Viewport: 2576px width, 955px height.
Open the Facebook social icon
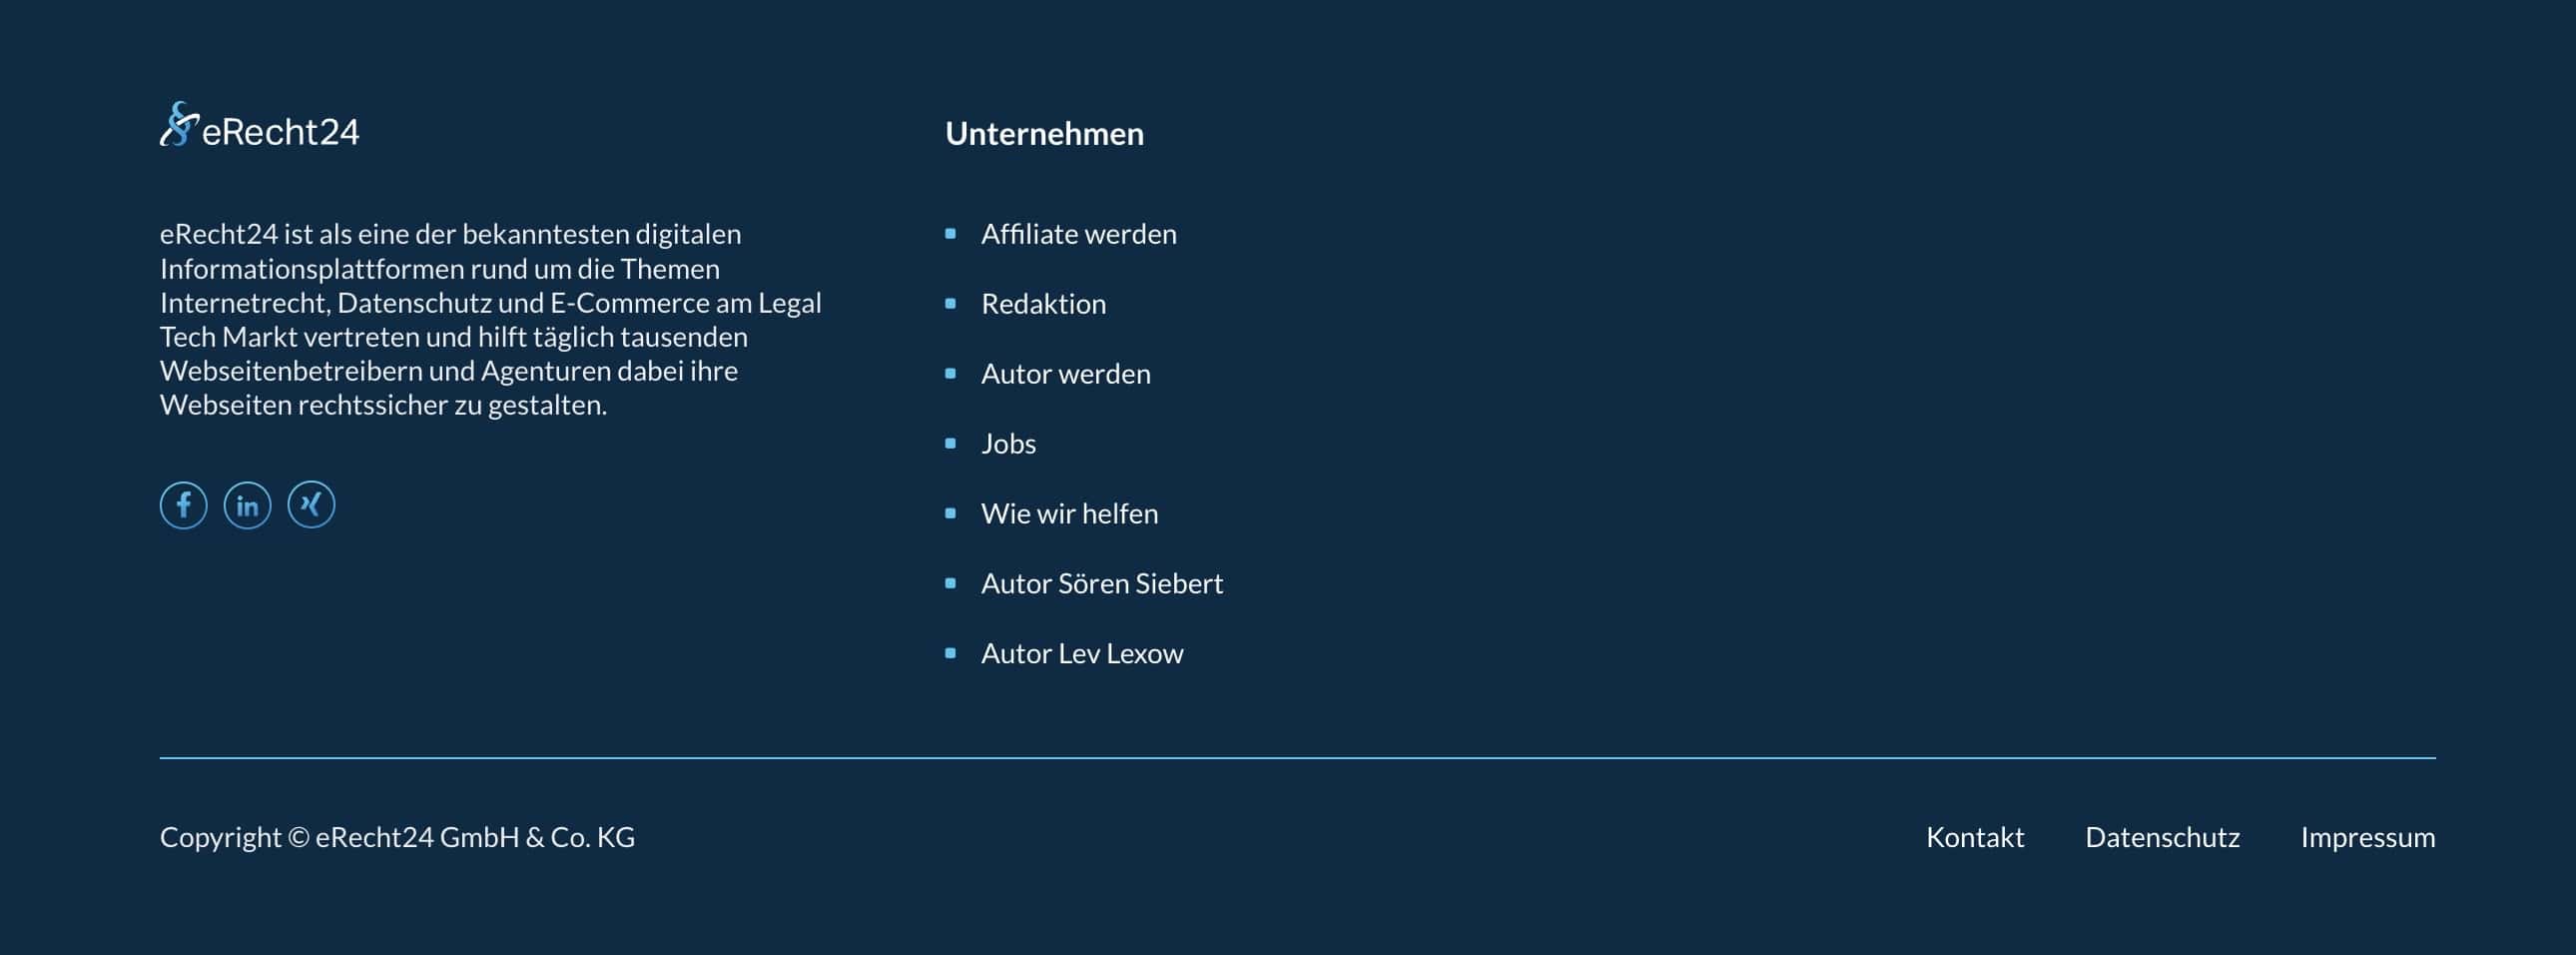(x=183, y=505)
